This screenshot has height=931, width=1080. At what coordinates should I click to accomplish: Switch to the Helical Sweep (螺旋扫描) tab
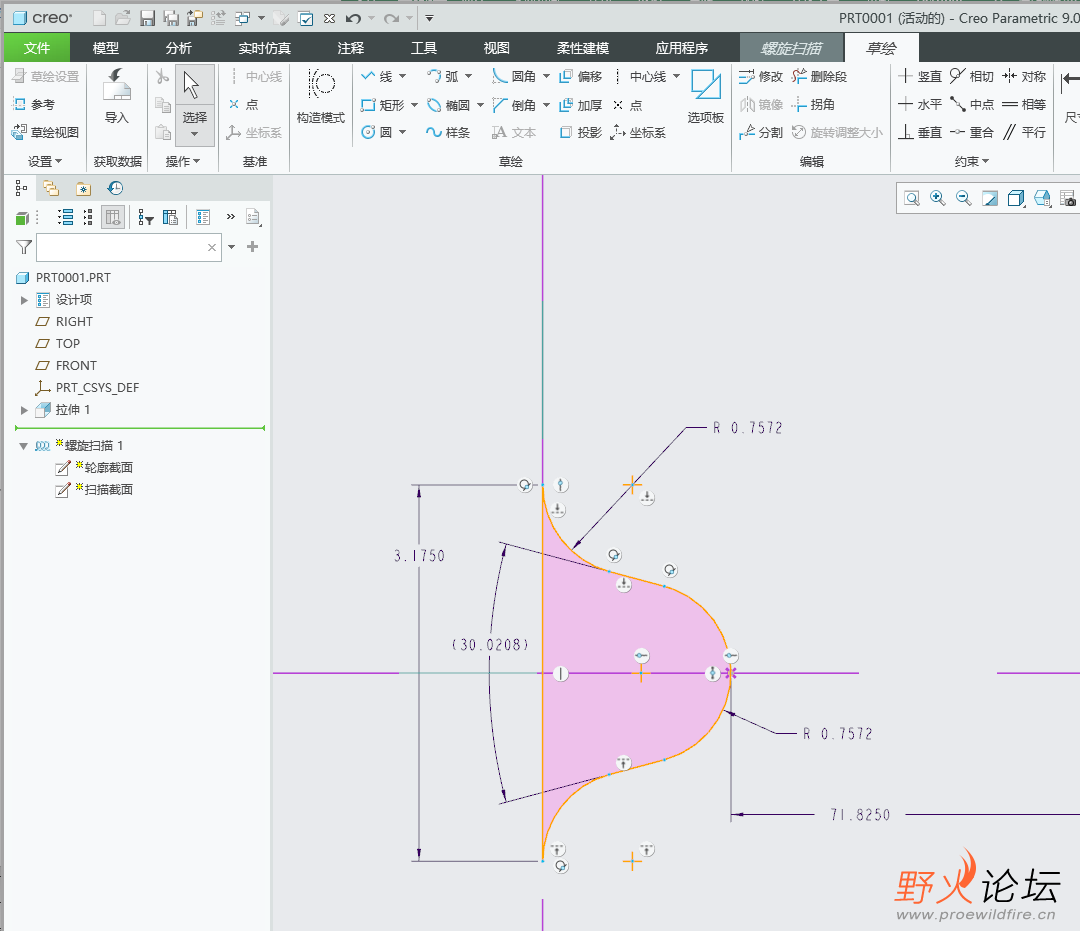coord(791,48)
